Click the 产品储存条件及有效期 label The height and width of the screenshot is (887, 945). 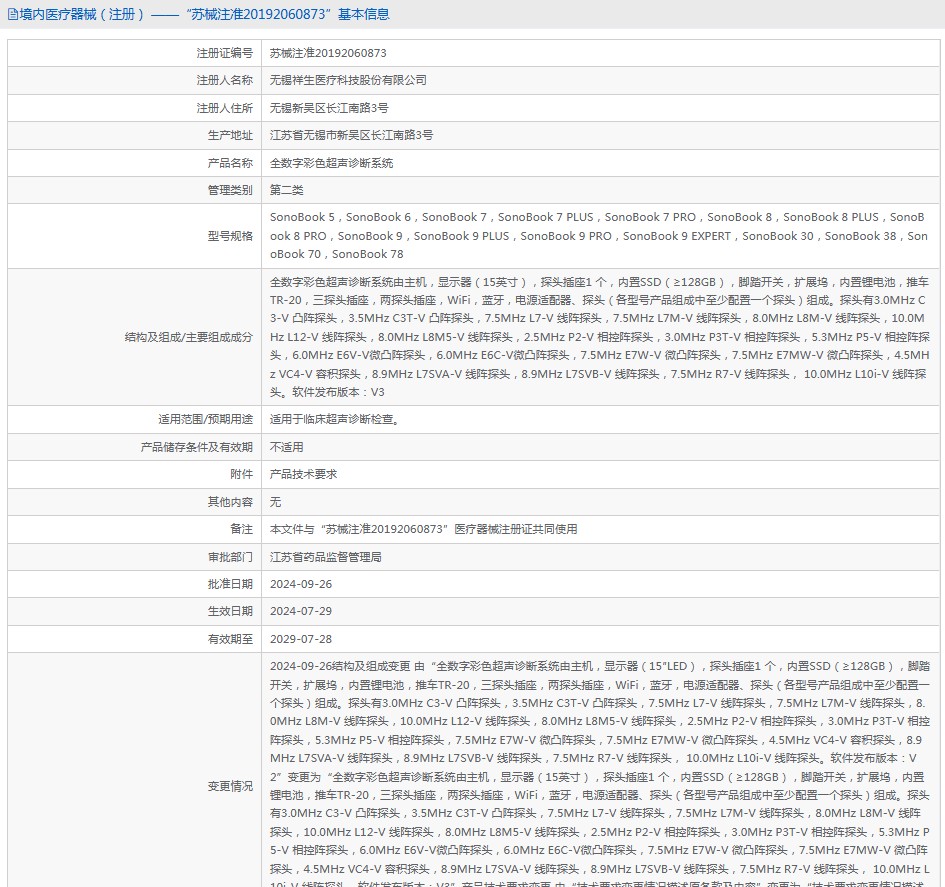[196, 447]
